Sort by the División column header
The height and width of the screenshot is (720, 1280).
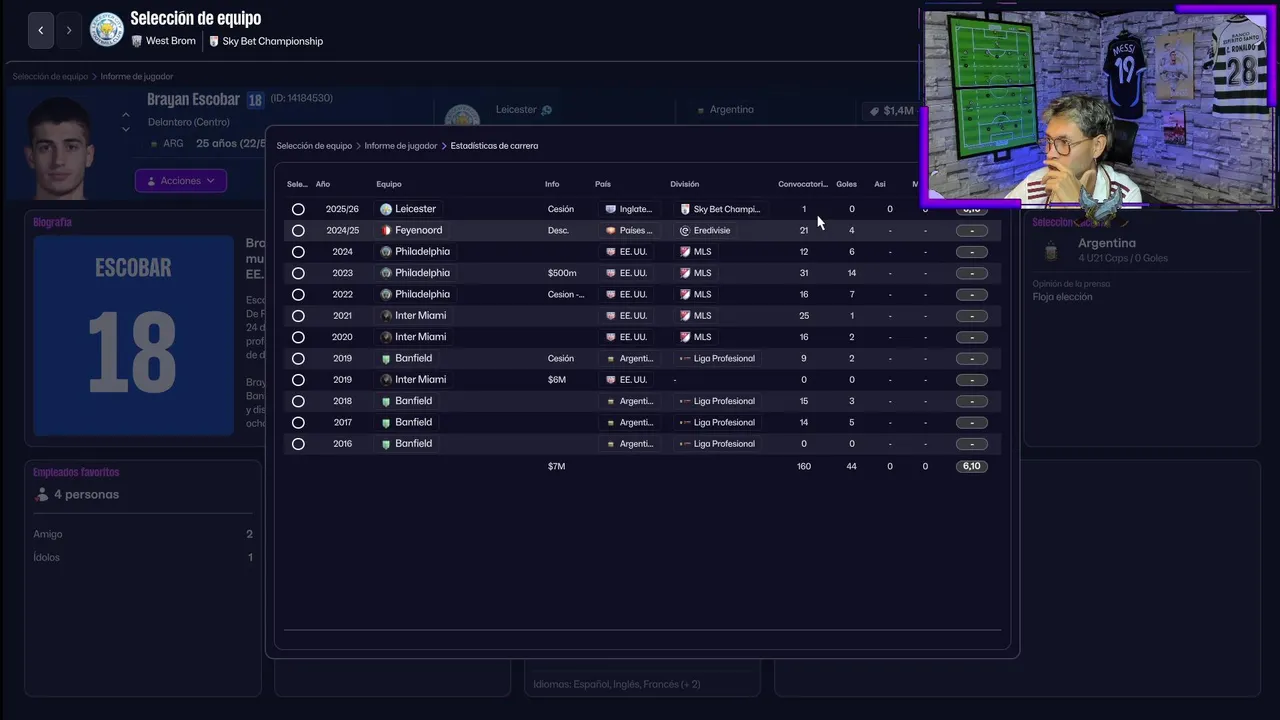point(685,184)
